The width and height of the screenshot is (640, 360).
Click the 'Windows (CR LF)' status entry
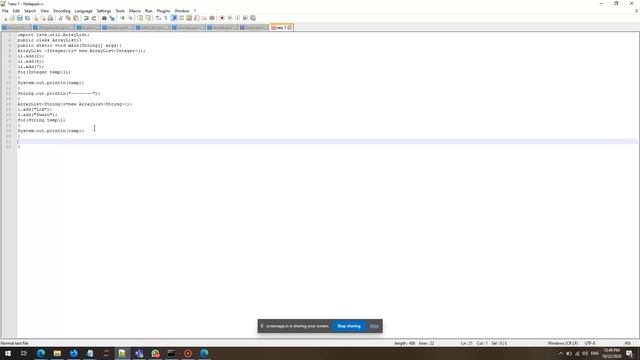click(562, 343)
